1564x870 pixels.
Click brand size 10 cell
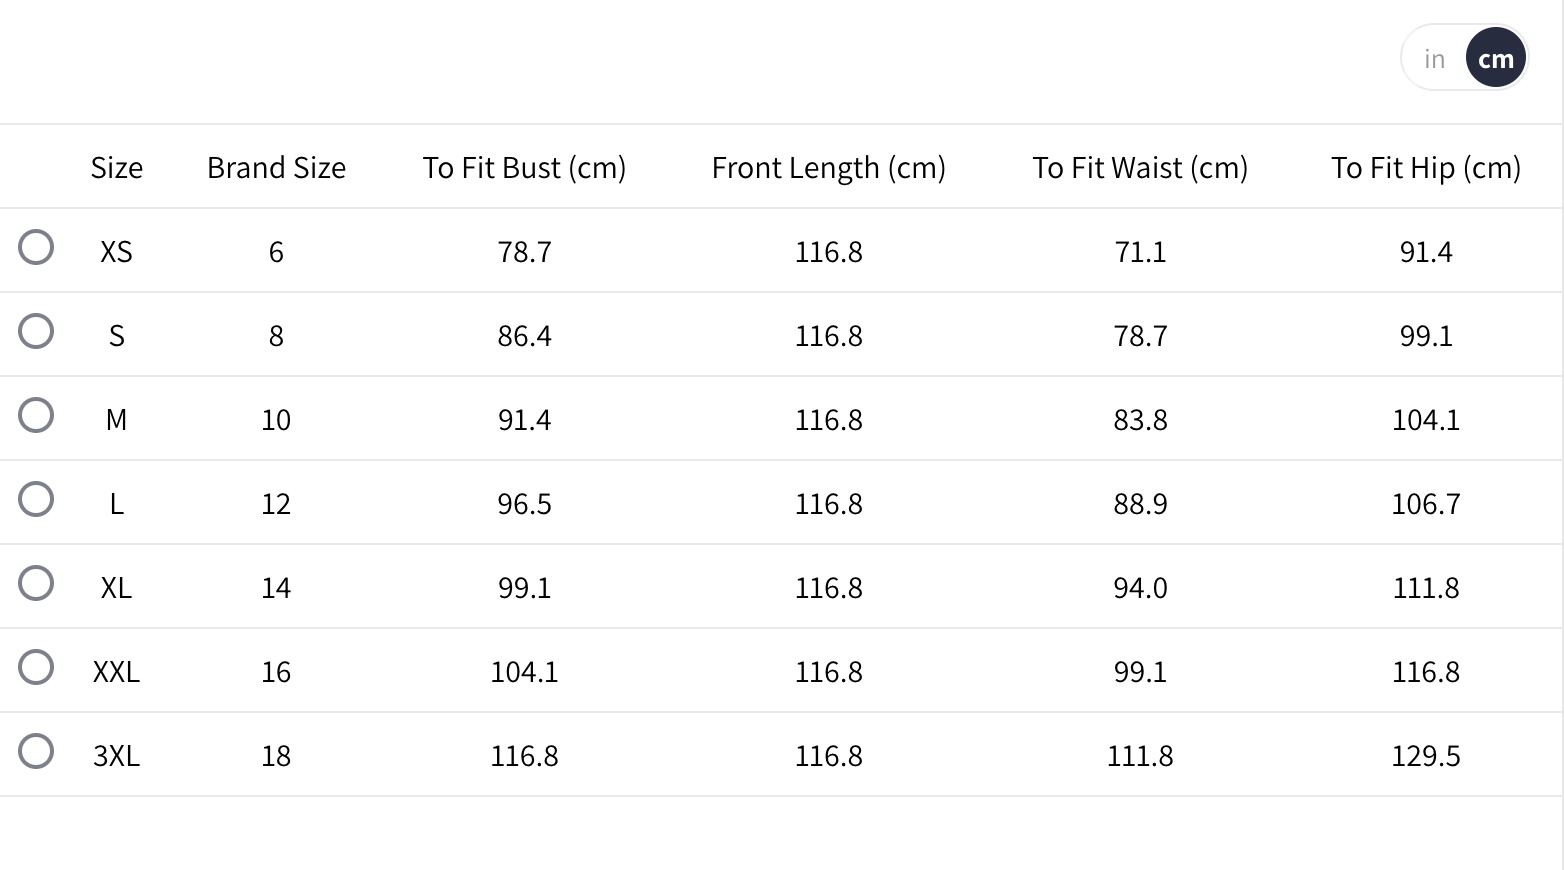coord(276,420)
